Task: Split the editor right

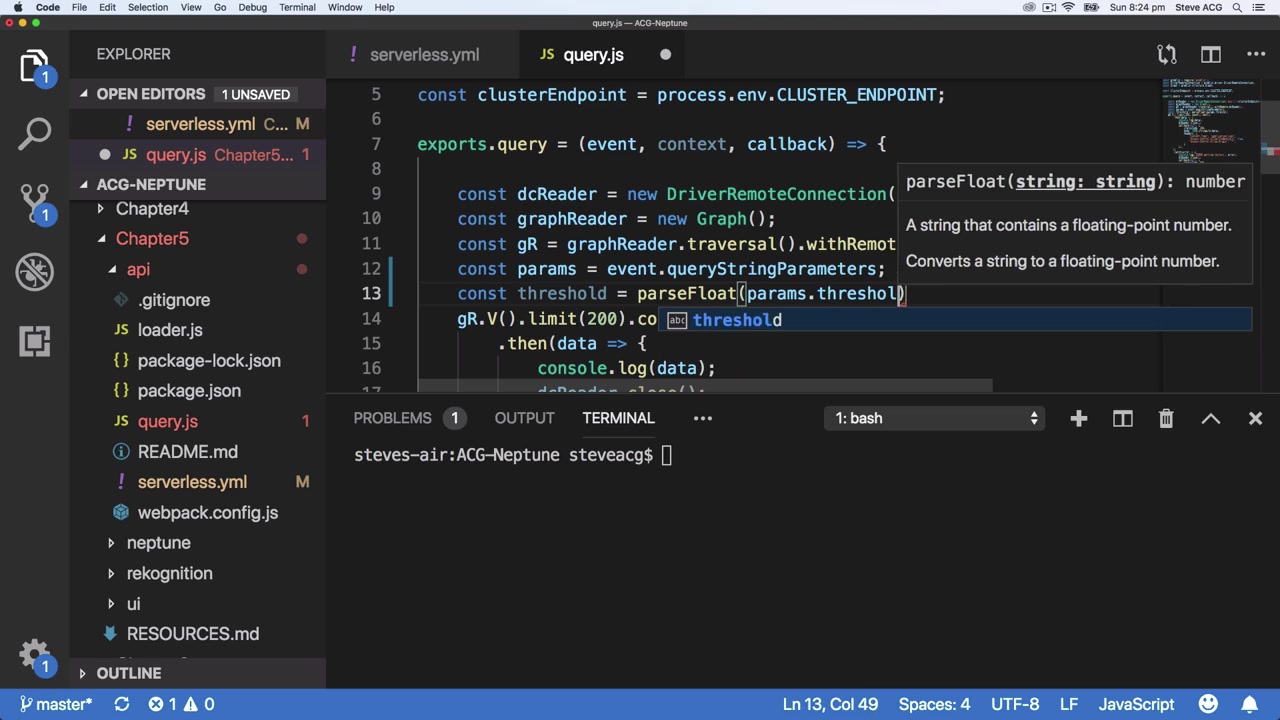Action: point(1211,55)
